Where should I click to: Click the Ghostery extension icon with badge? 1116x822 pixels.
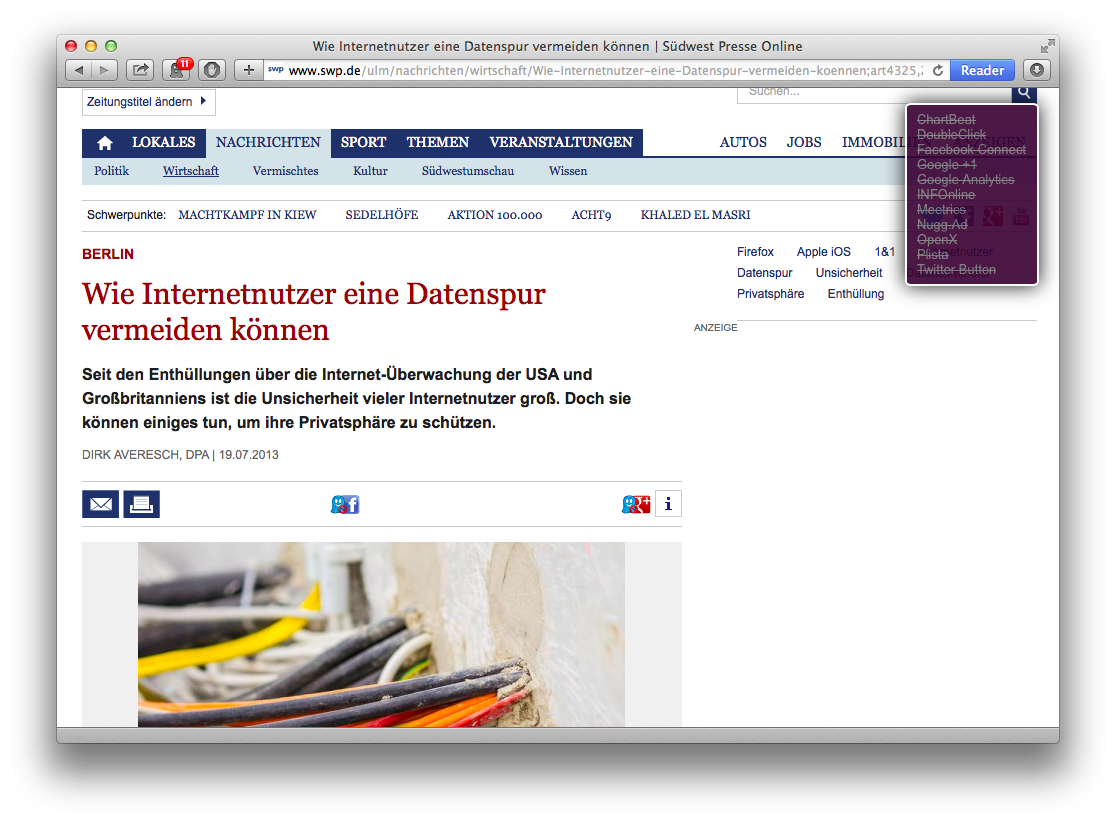tap(179, 70)
